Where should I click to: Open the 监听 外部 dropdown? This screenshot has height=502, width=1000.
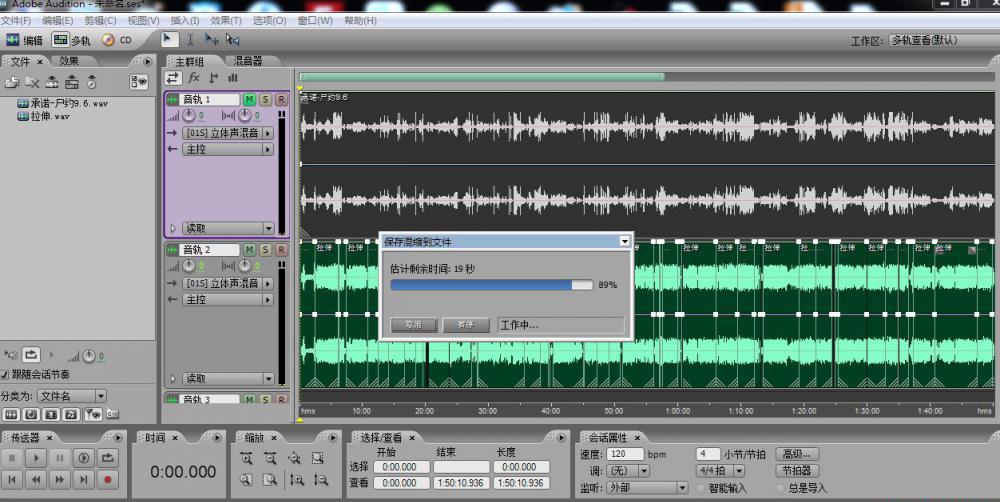647,487
